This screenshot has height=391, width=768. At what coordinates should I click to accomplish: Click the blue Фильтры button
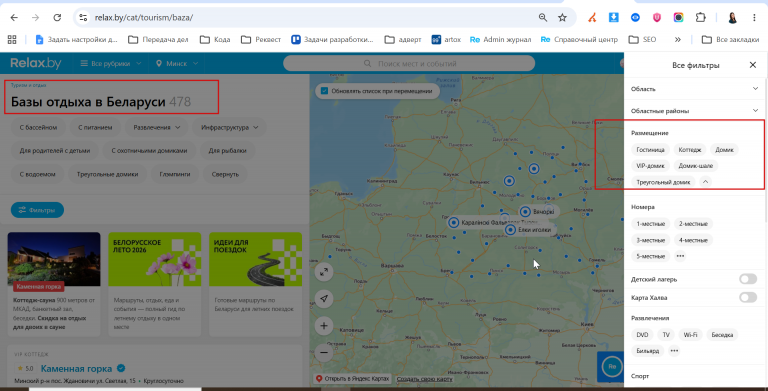tap(37, 210)
